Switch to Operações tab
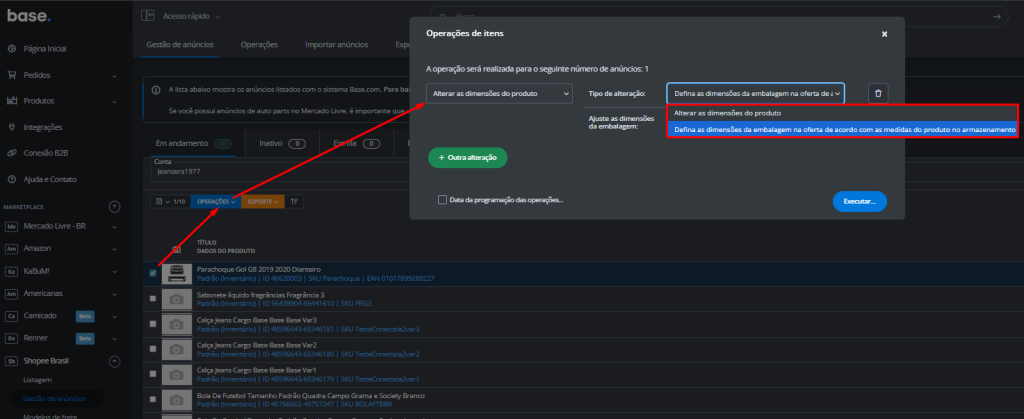 [x=259, y=45]
